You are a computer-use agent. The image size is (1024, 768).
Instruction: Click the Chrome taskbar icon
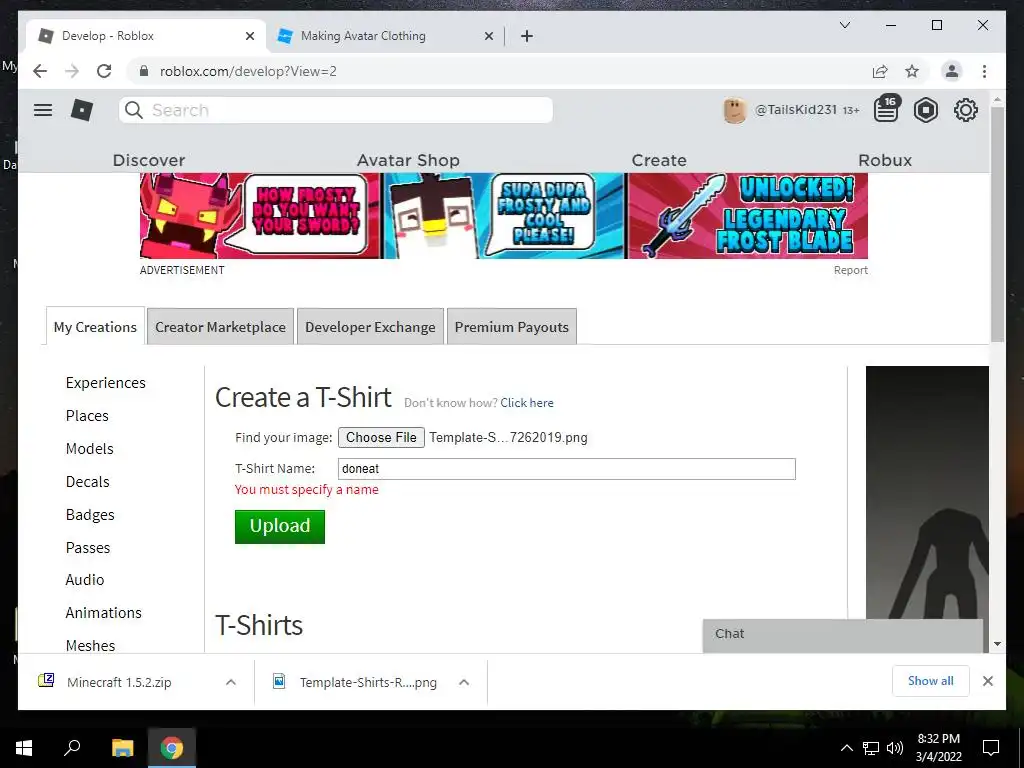[x=172, y=748]
